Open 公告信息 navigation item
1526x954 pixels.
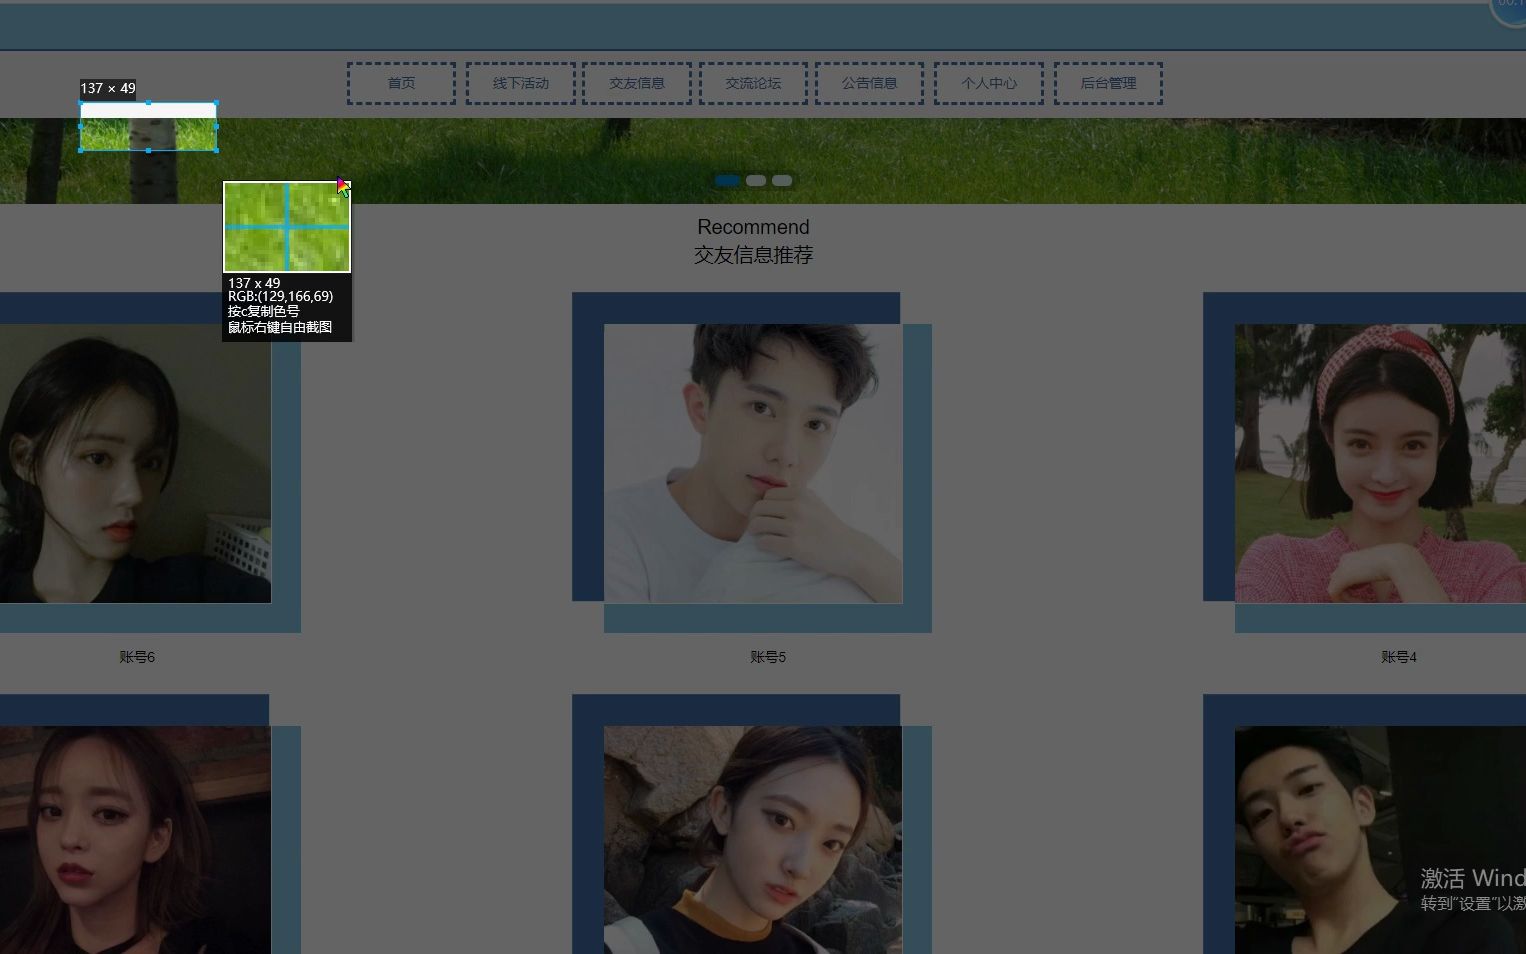tap(869, 83)
